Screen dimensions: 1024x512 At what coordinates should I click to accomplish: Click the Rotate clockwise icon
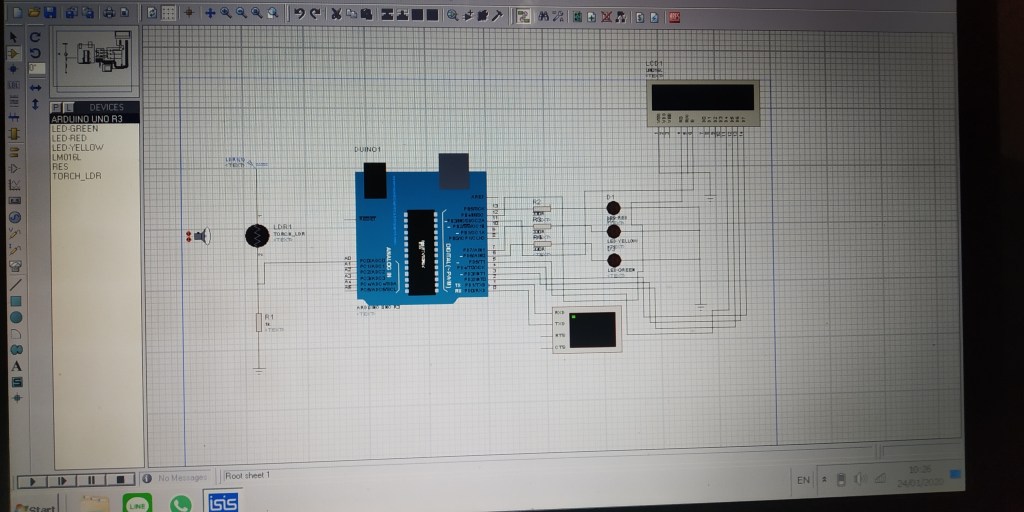click(35, 37)
